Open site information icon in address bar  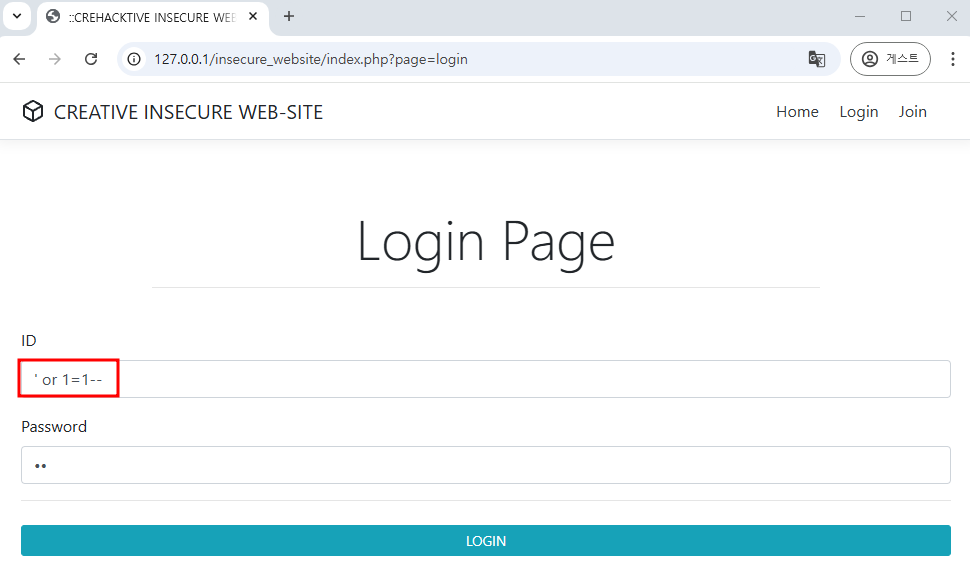point(134,59)
